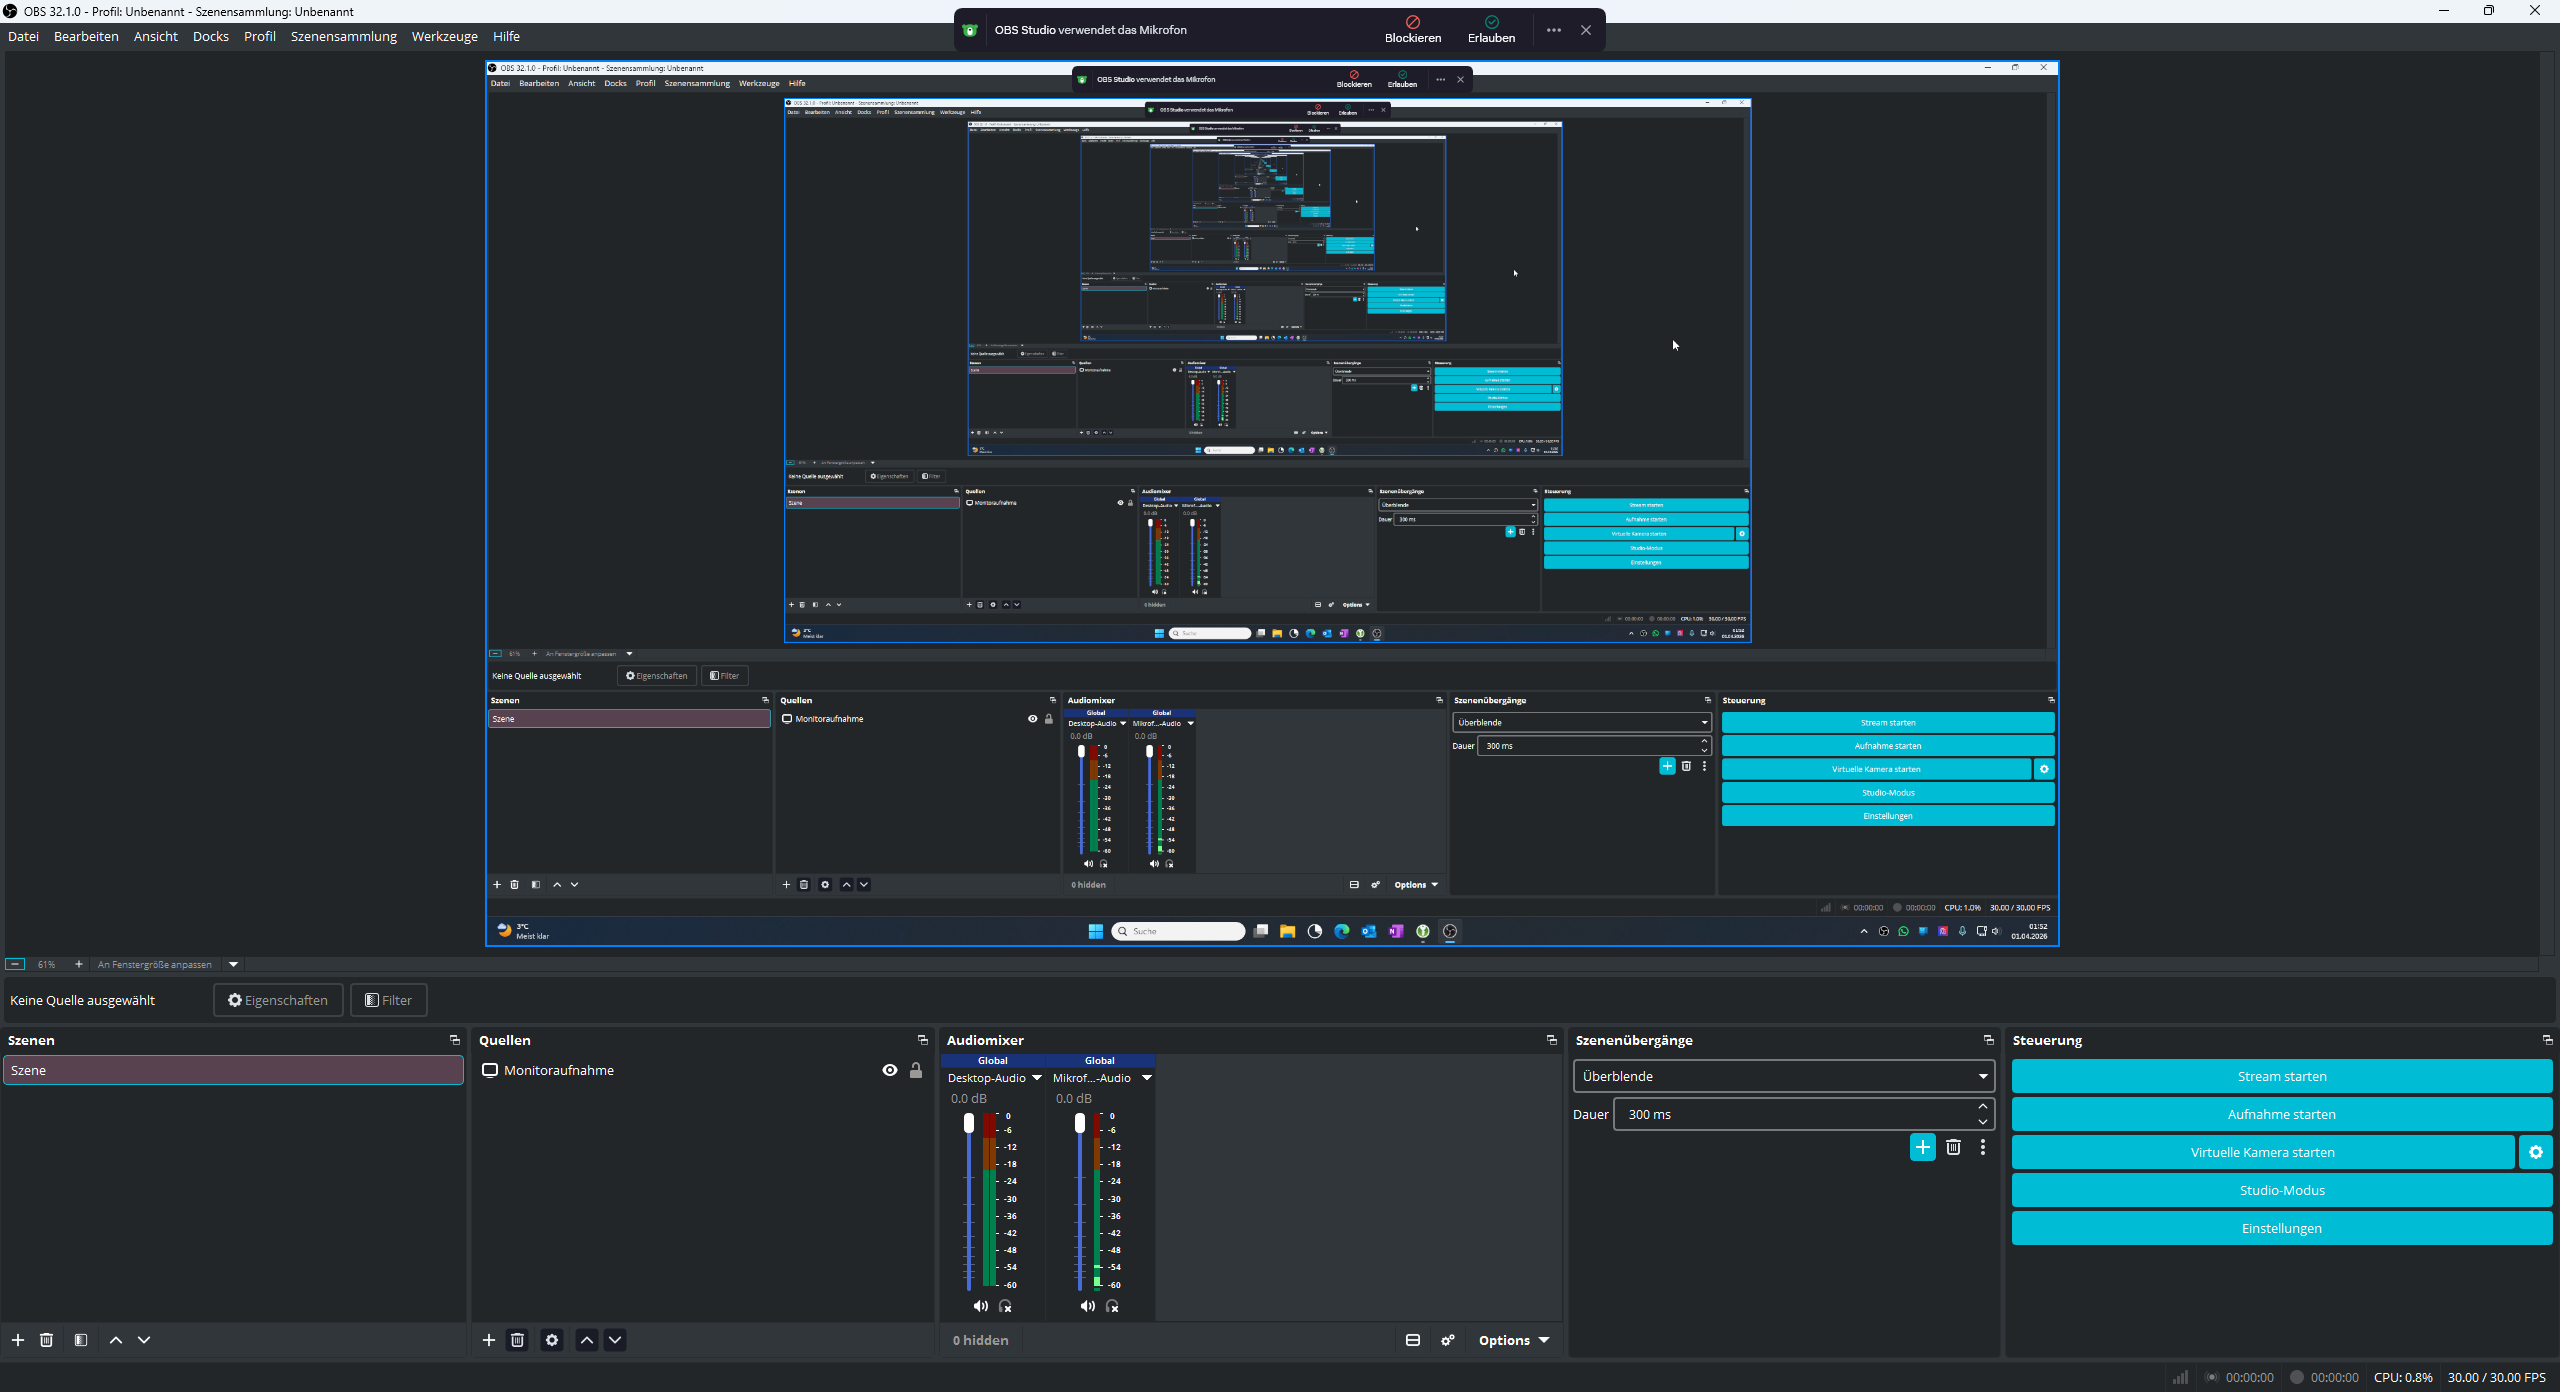
Task: Zoom in preview with plus icon
Action: [x=79, y=964]
